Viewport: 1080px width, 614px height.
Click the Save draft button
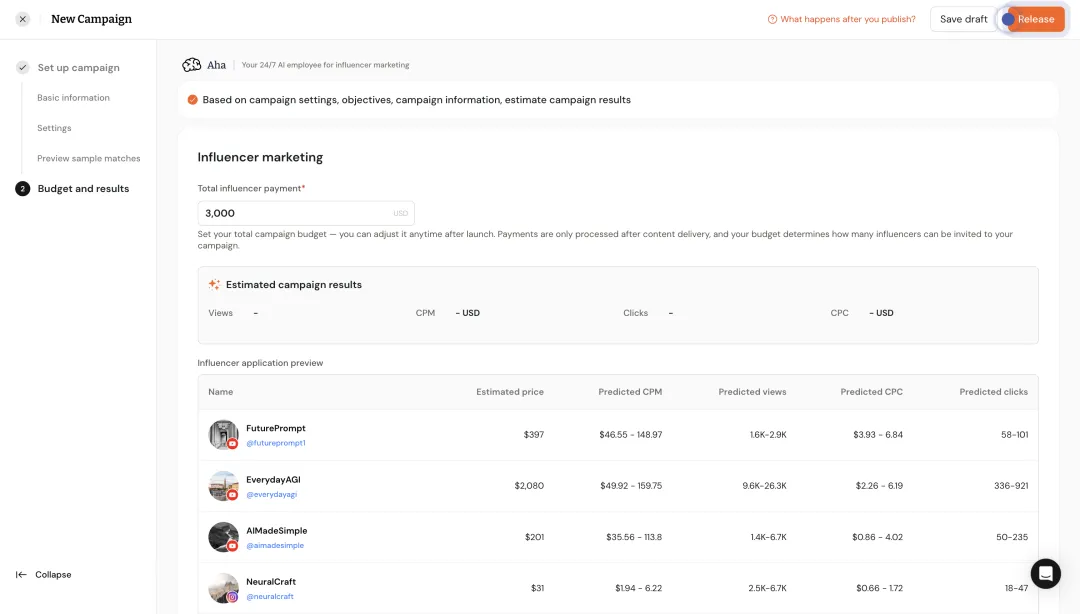(x=963, y=19)
